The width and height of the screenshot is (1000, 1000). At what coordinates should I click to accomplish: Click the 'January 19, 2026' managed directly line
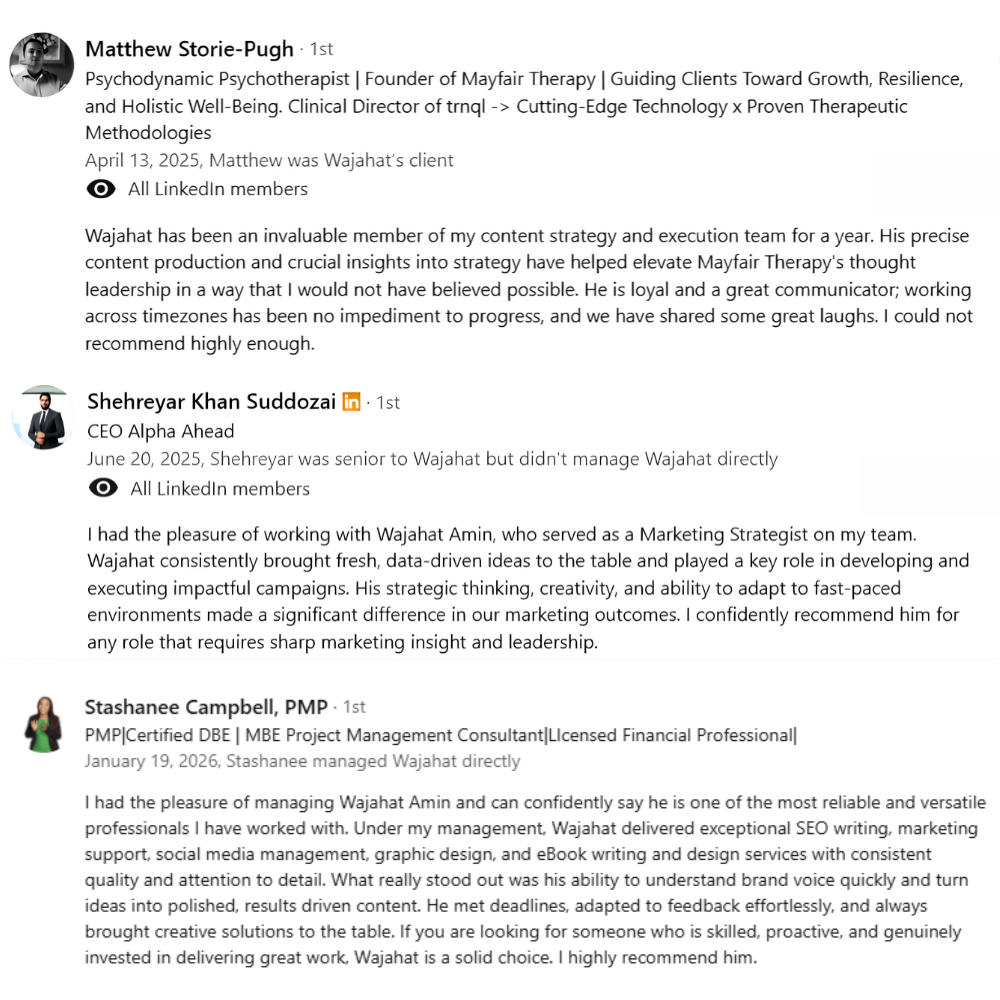click(302, 761)
